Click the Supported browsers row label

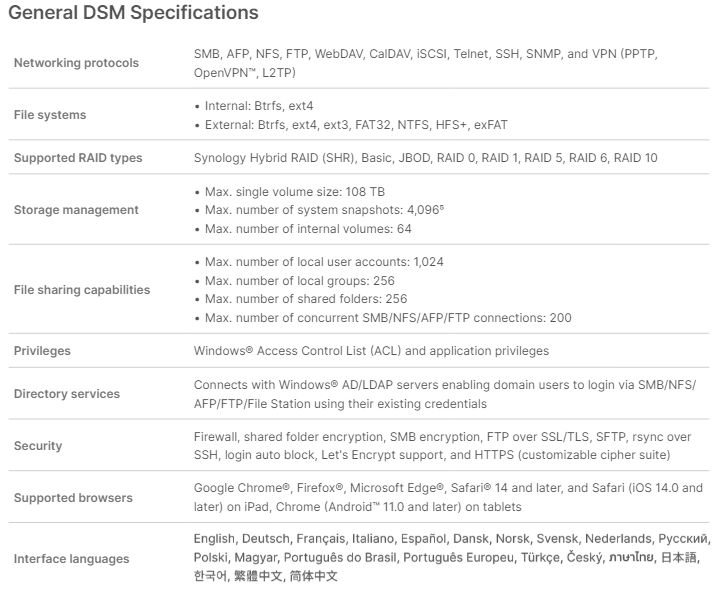[72, 498]
